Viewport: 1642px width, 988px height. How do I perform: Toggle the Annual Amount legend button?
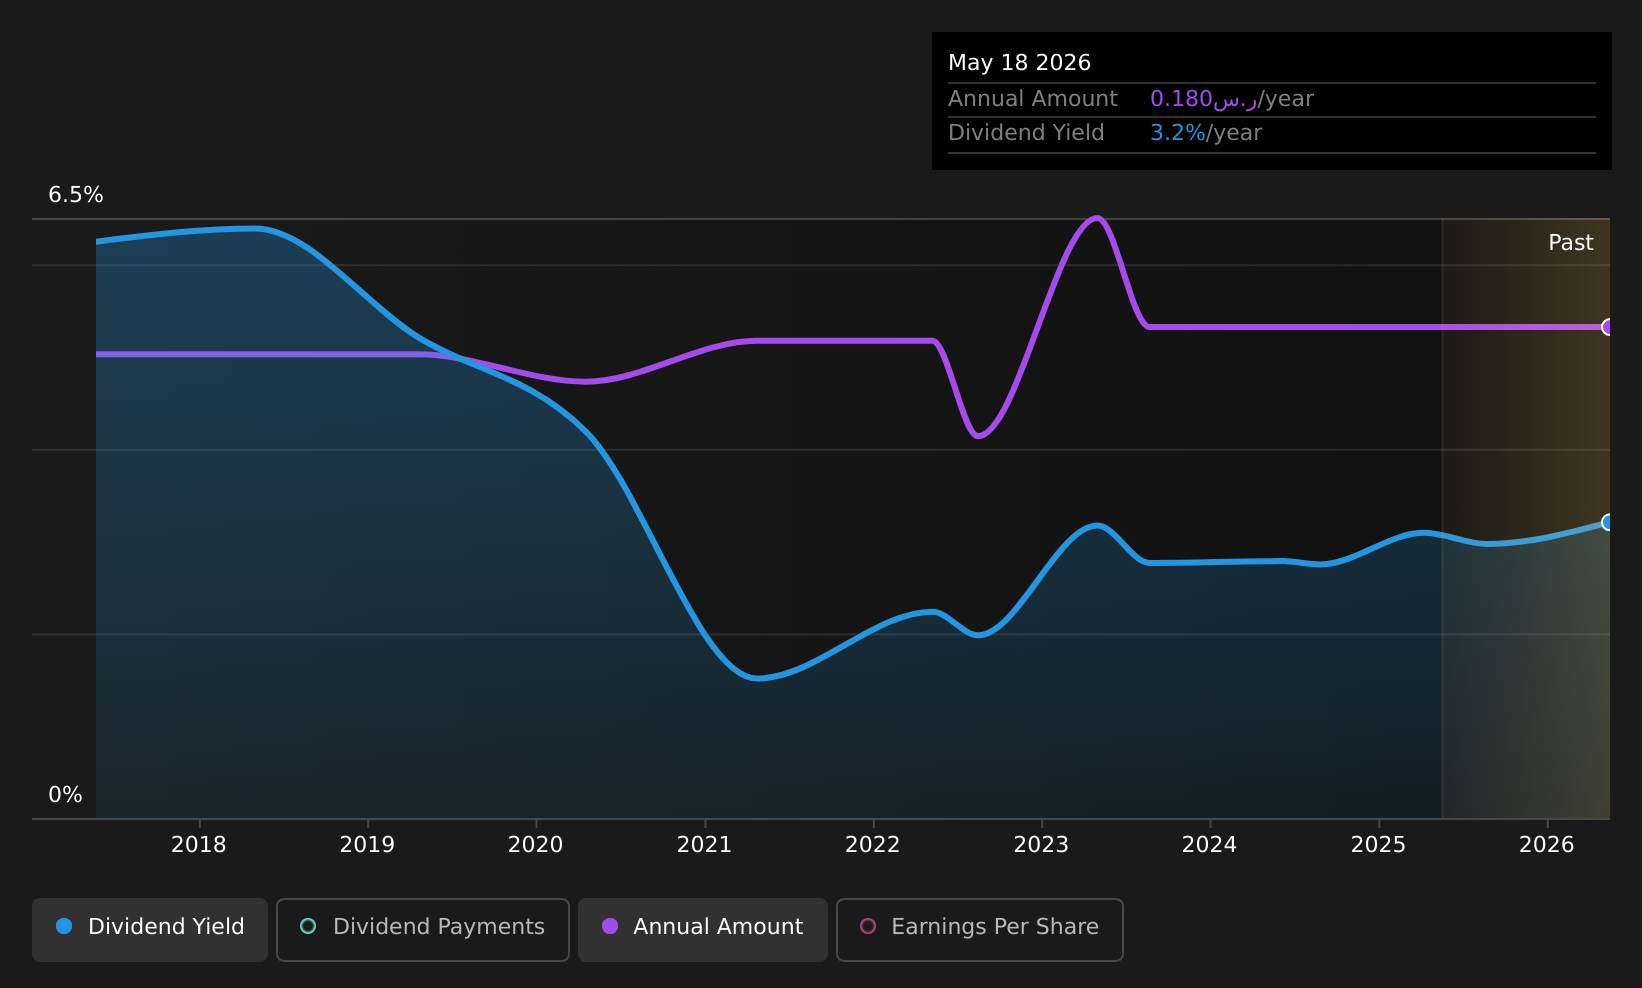click(703, 929)
